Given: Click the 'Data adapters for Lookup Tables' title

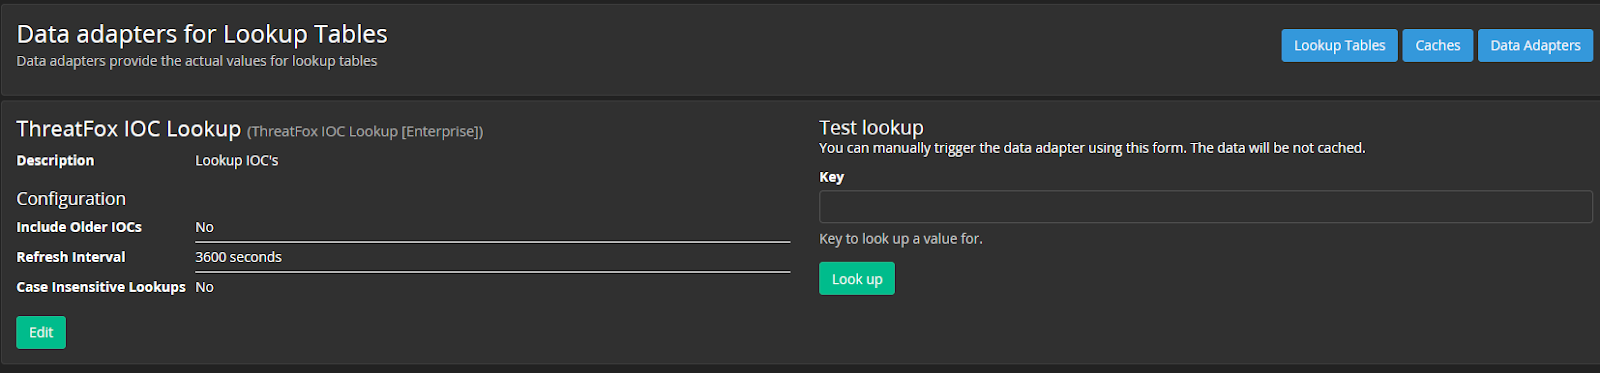Looking at the screenshot, I should coord(202,34).
